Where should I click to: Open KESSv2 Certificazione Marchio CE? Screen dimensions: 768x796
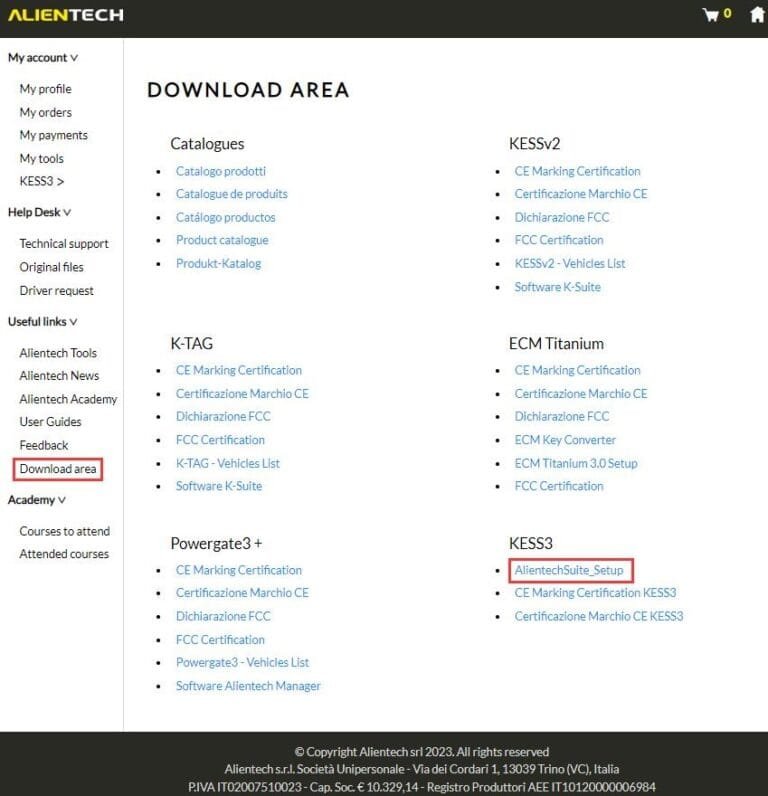pos(581,194)
